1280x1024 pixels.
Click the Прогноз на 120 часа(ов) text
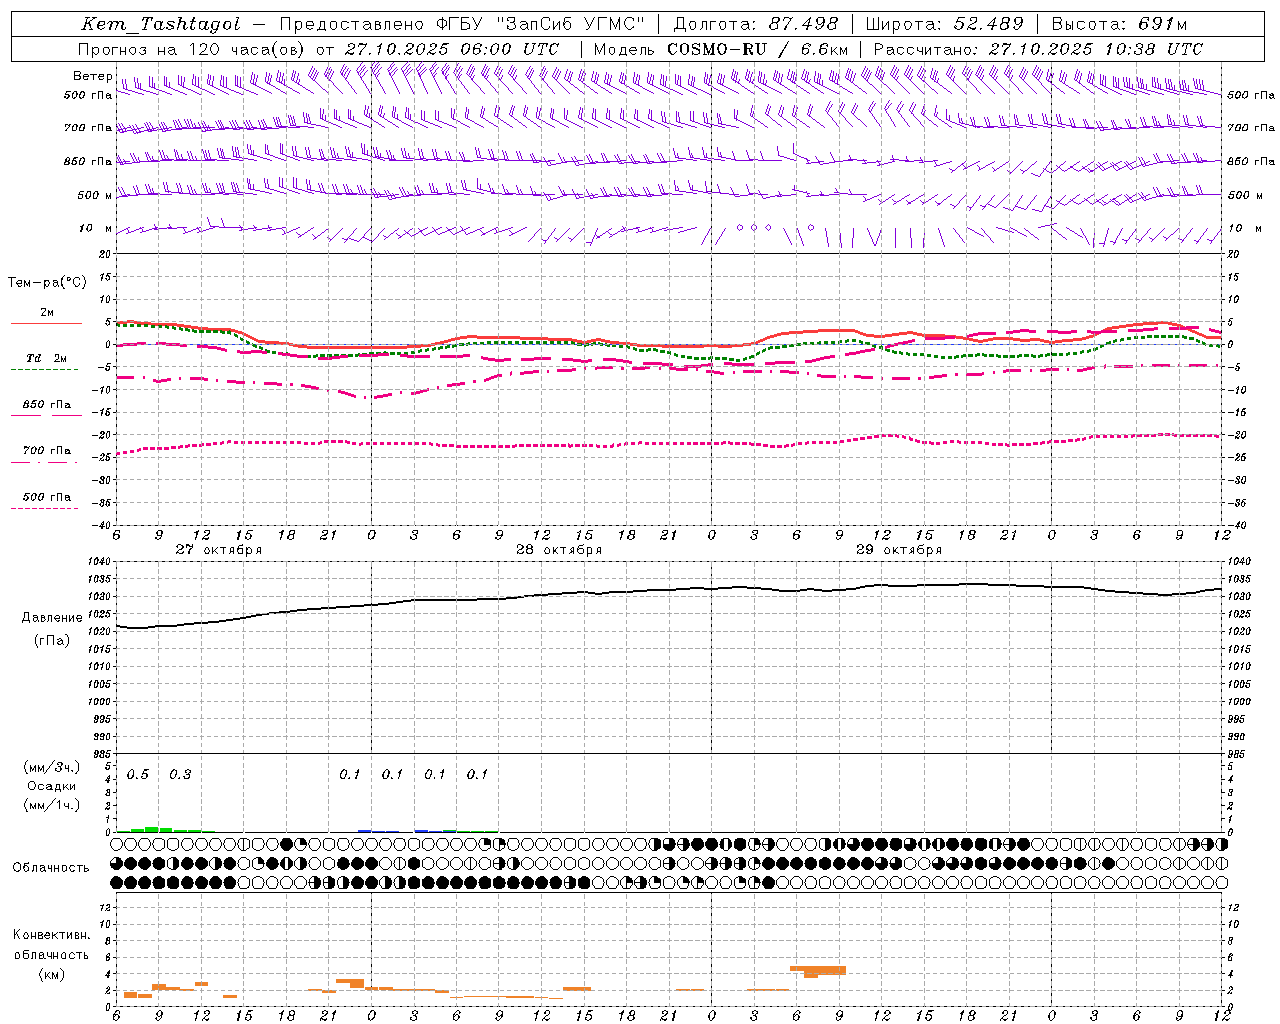pyautogui.click(x=192, y=49)
